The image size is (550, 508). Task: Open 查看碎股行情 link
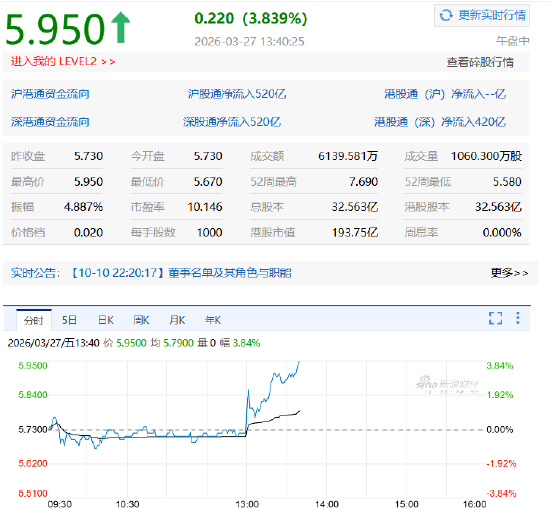coord(480,62)
